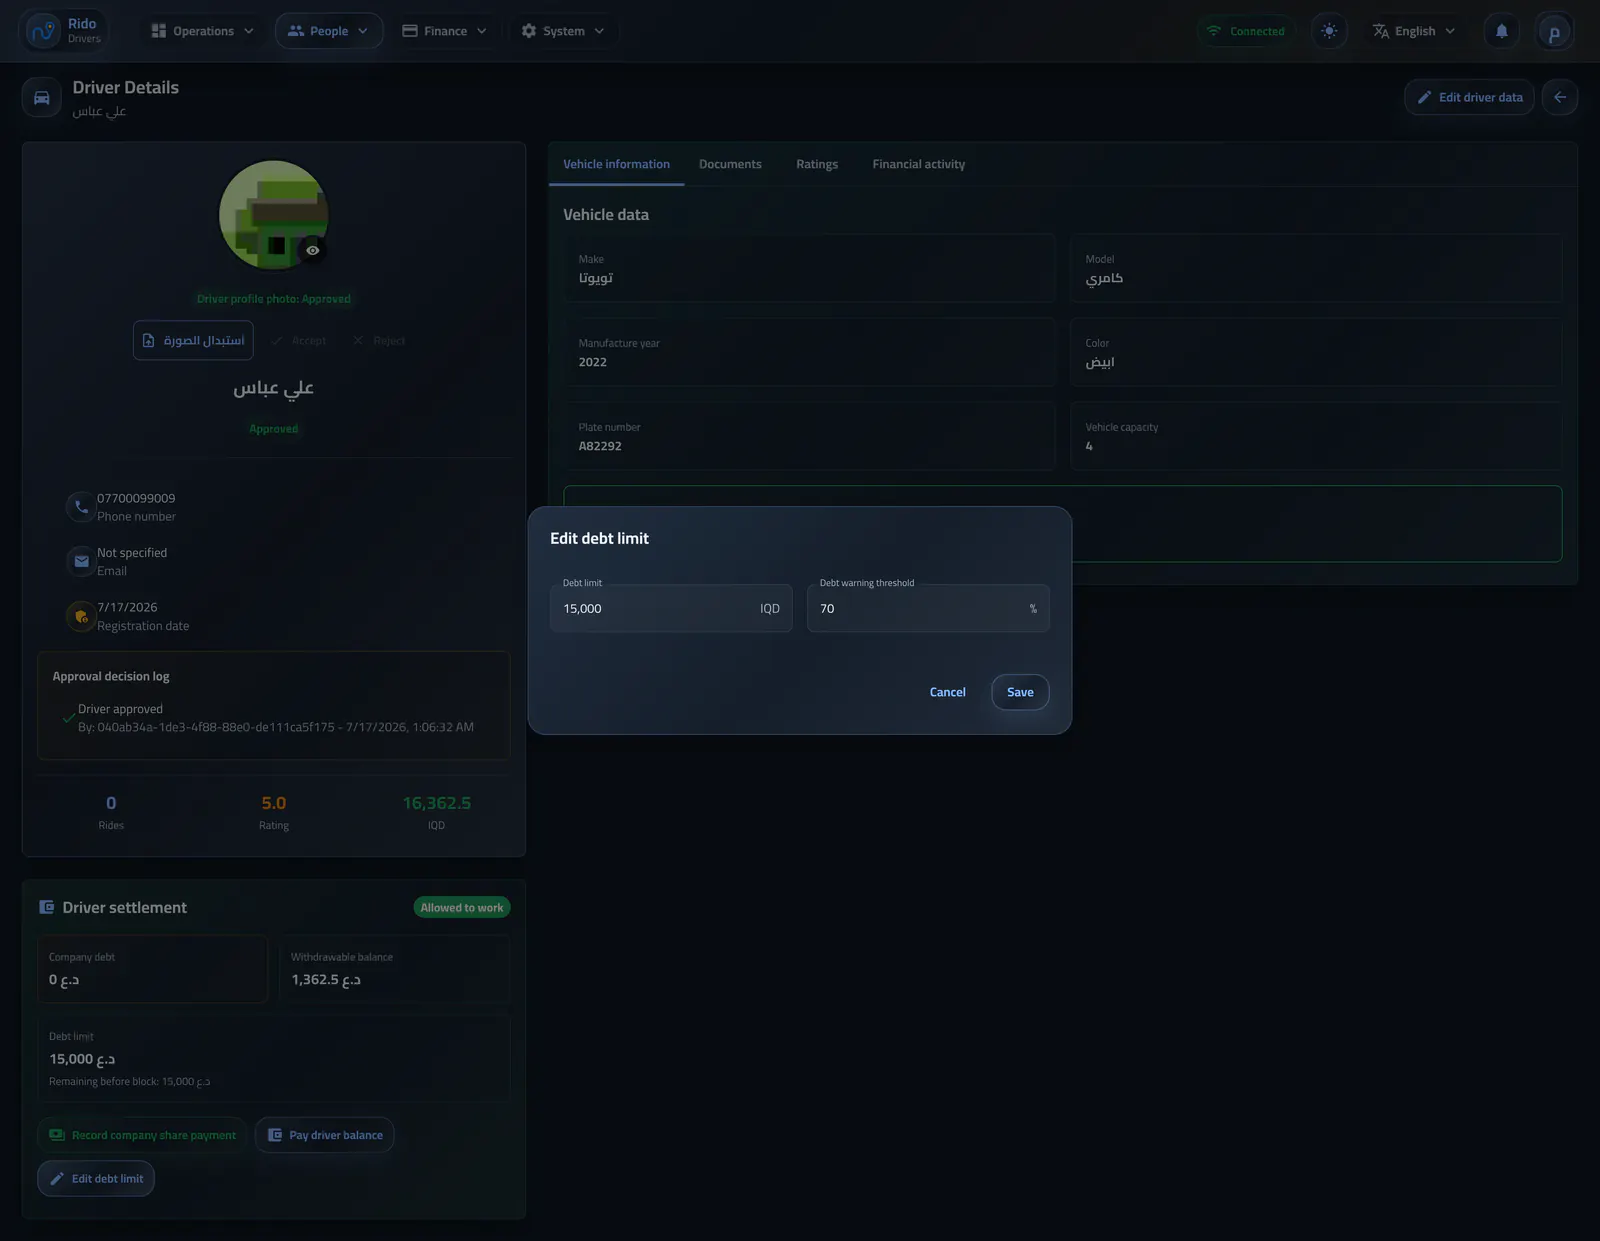Click the Debt warning threshold field
The height and width of the screenshot is (1241, 1600).
coord(928,608)
